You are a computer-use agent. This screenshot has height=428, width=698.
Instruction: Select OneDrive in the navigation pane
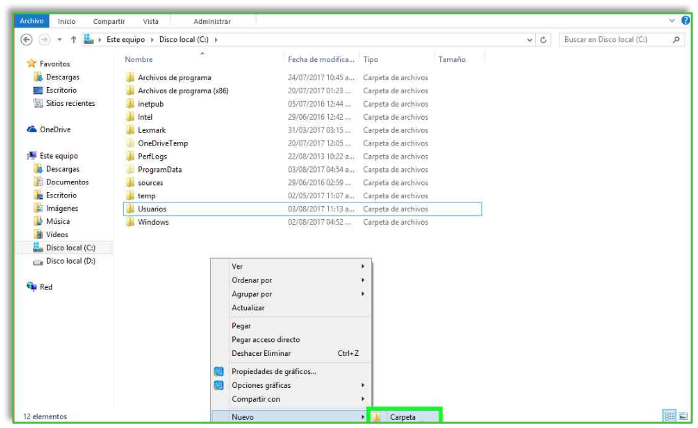point(54,129)
